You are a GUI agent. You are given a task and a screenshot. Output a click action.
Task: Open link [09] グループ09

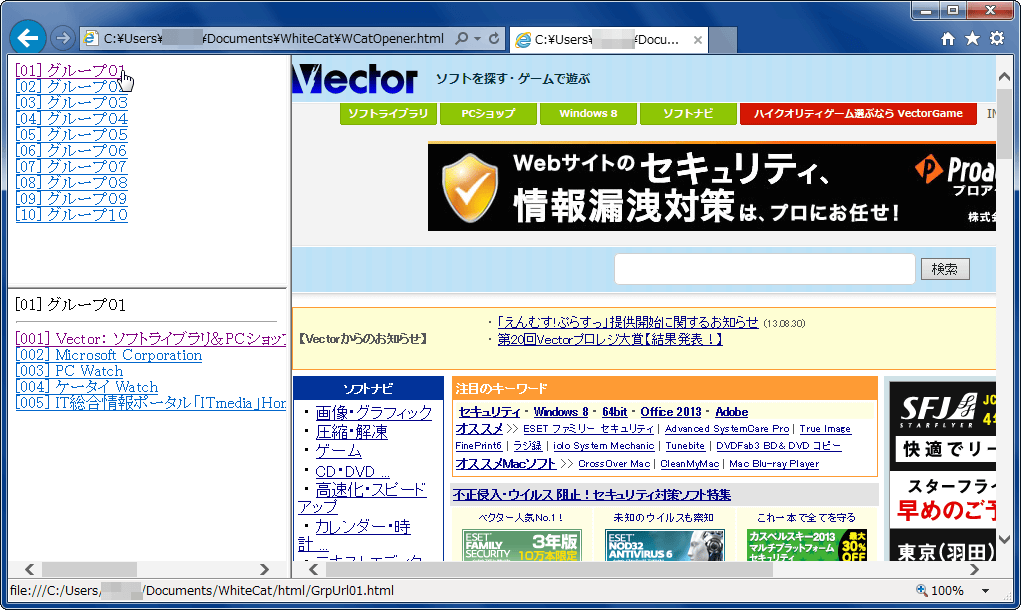click(72, 199)
